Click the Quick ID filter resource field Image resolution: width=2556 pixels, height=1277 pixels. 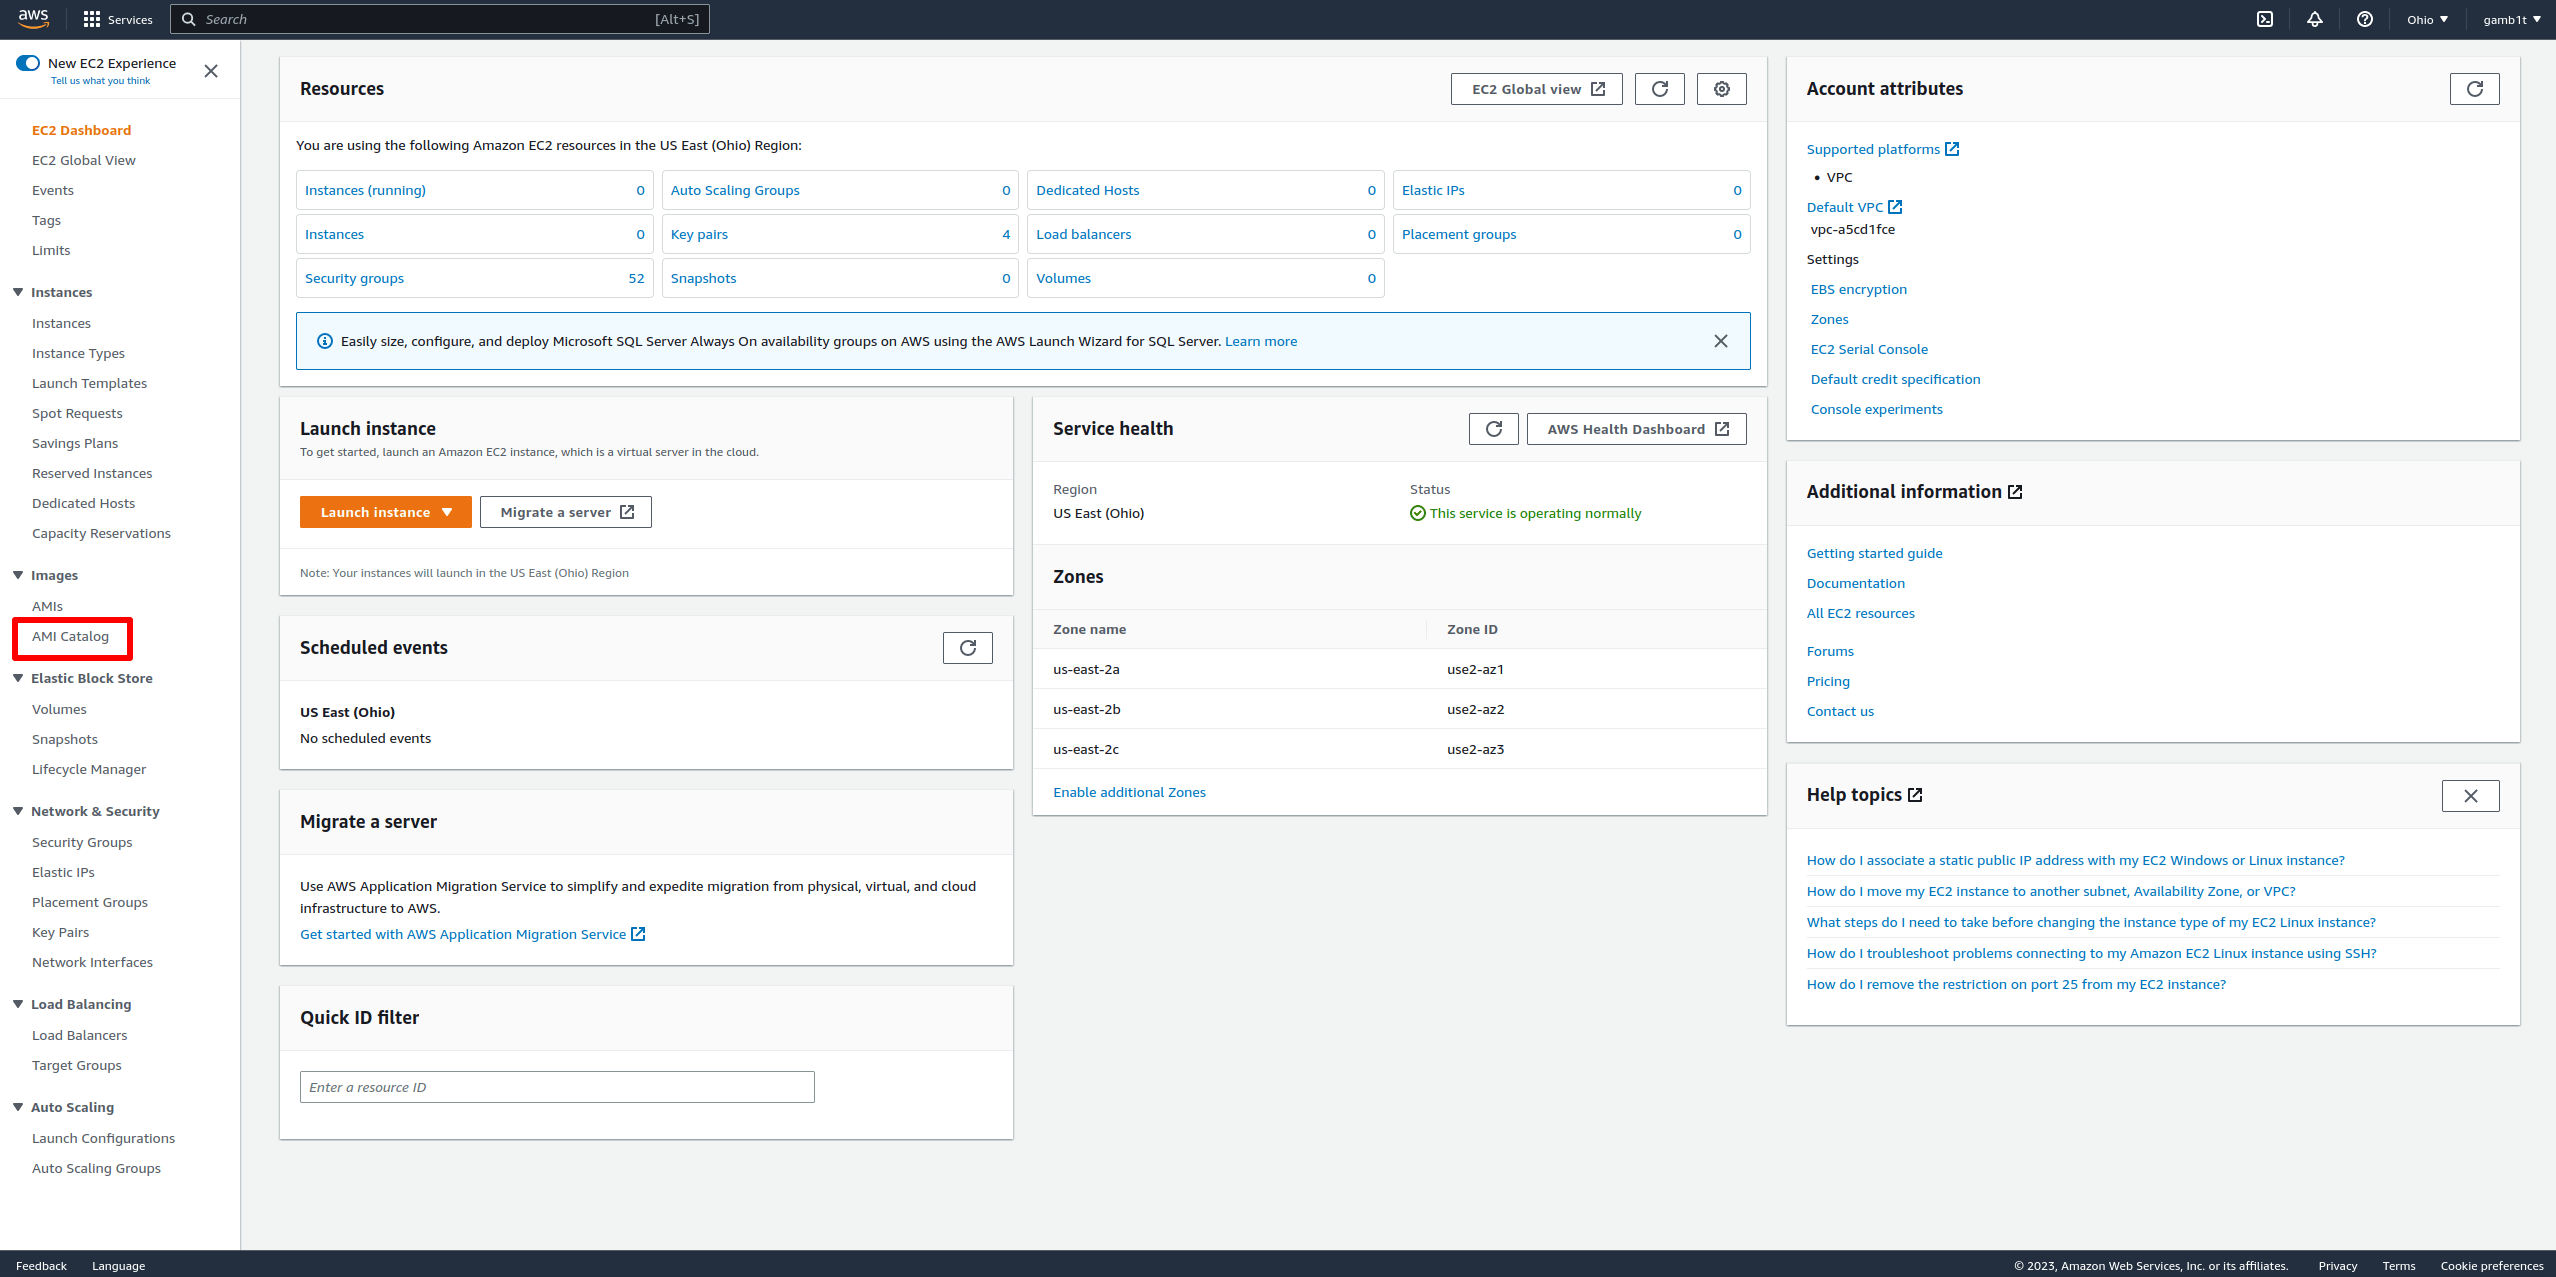pyautogui.click(x=557, y=1087)
